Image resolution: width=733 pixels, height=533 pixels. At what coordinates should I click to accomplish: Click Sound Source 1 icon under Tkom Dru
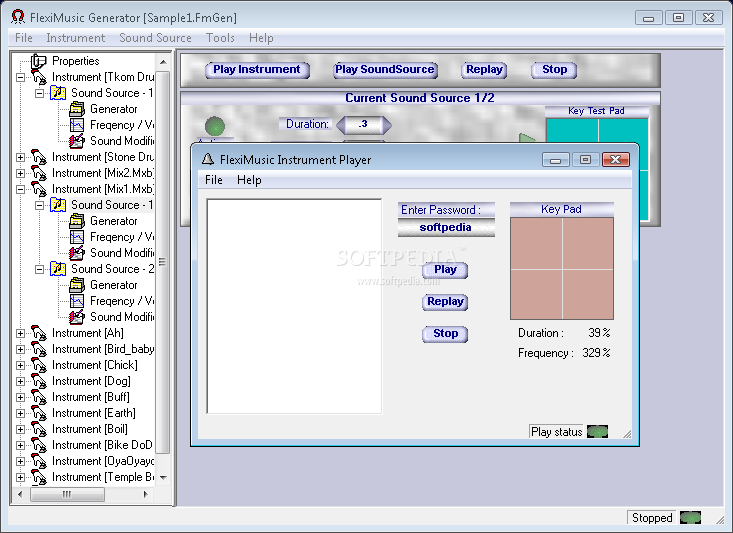[x=58, y=93]
